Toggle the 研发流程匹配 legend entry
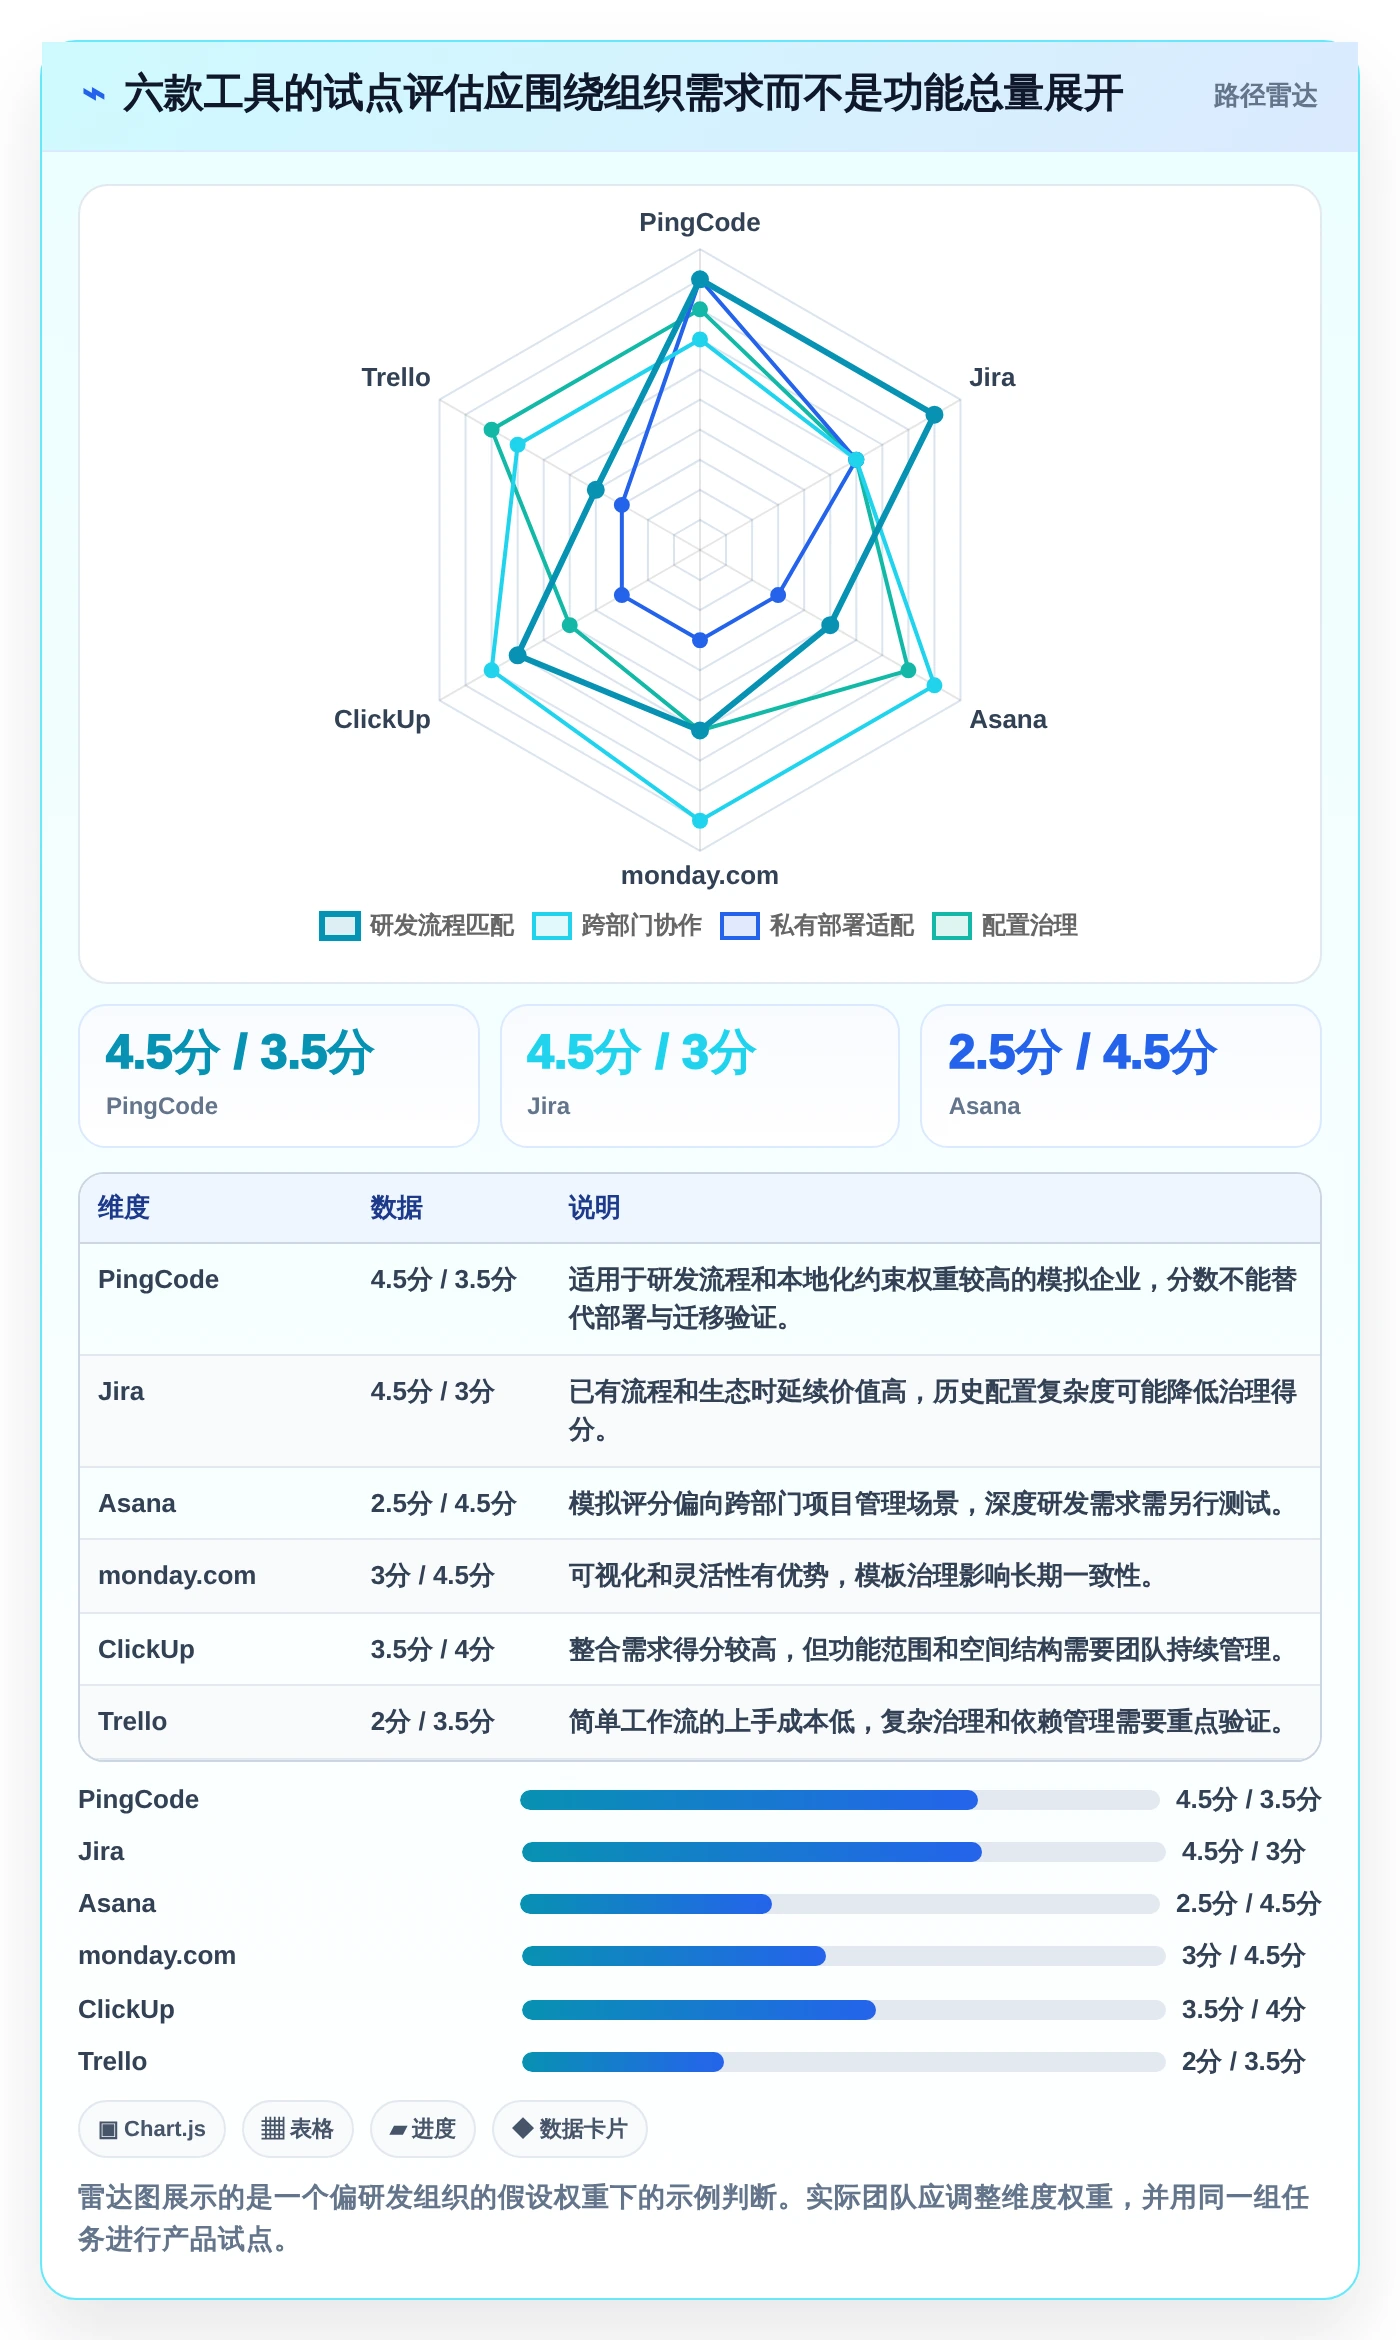 point(417,925)
